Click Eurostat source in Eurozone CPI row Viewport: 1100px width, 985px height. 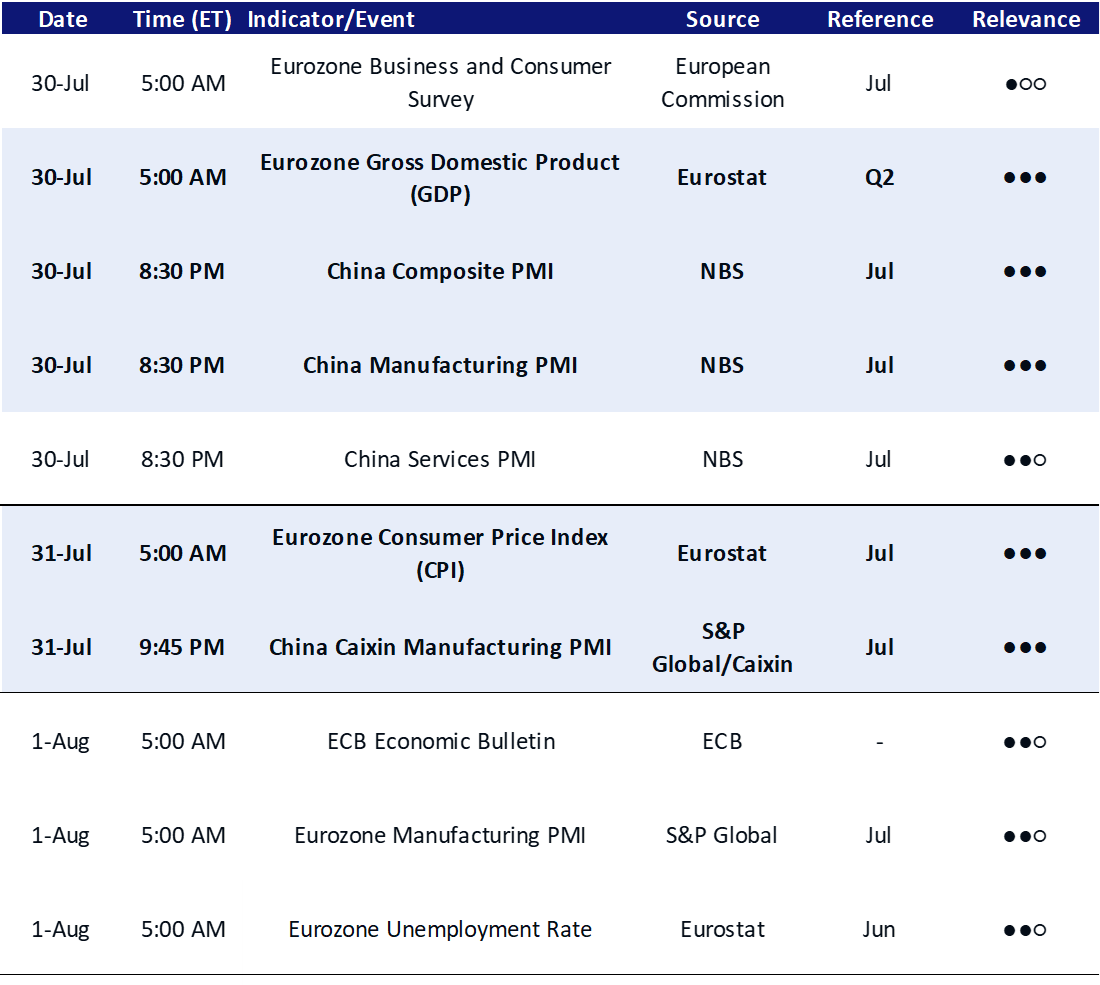point(723,554)
